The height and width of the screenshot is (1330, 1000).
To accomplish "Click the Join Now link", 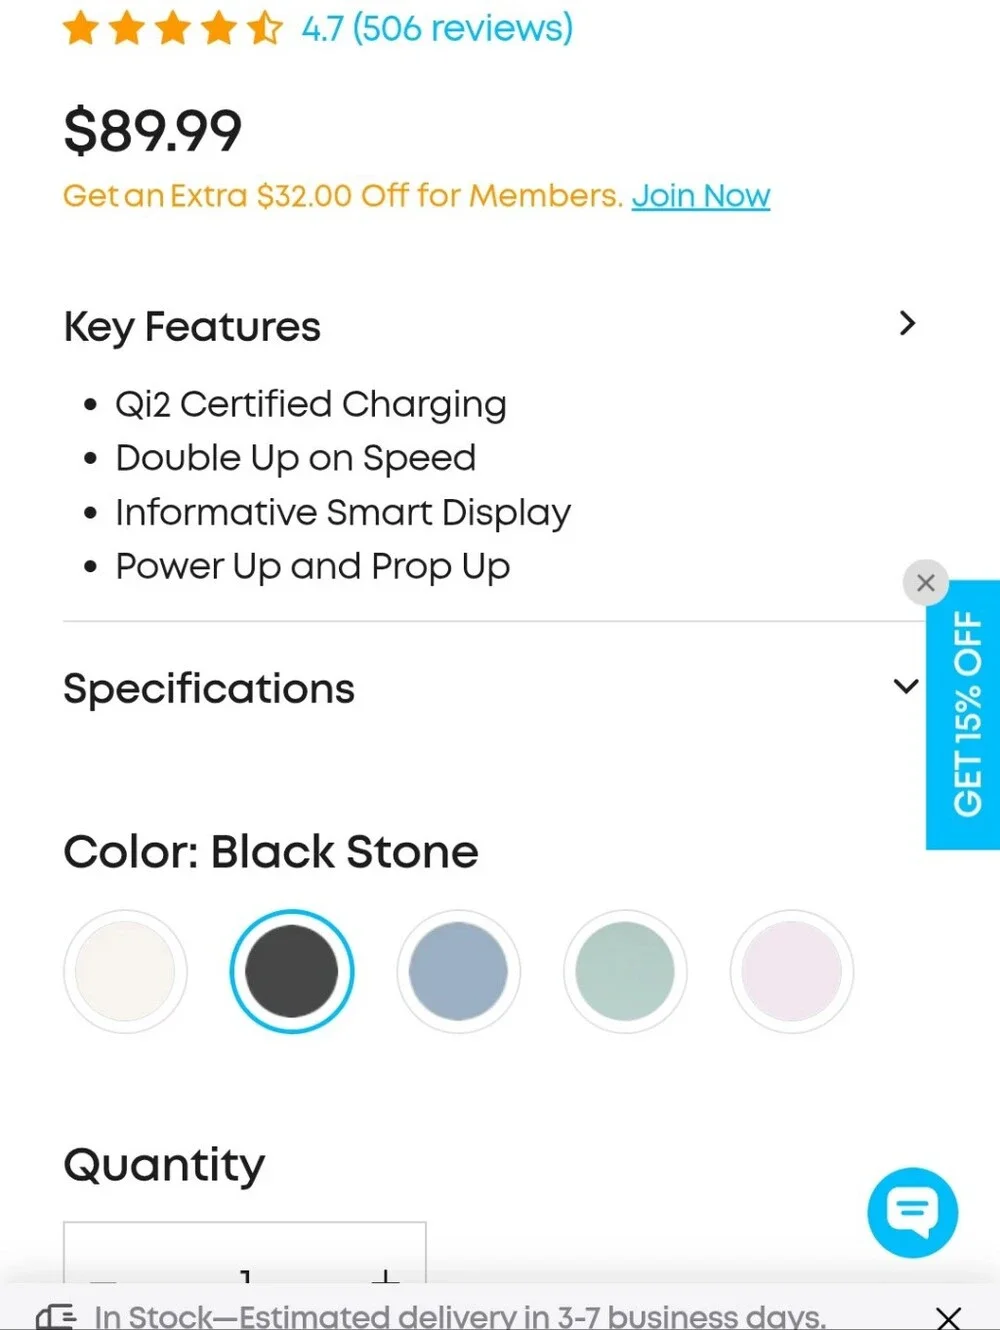I will coord(701,195).
